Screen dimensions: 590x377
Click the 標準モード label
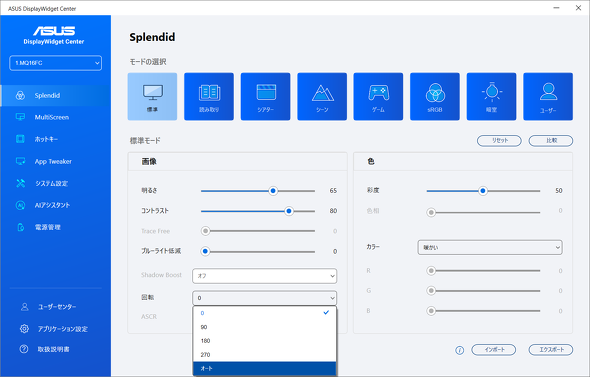(x=145, y=140)
